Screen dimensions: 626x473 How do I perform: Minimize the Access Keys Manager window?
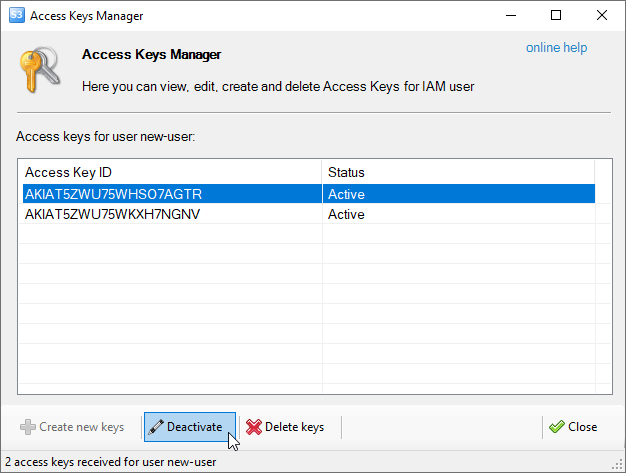tap(511, 16)
